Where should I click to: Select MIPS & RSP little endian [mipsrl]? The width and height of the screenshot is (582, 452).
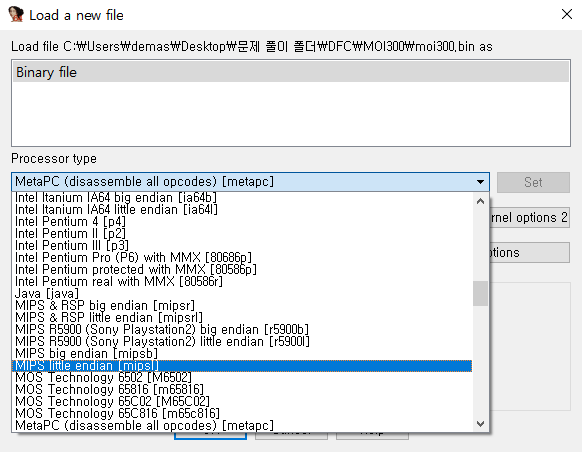click(243, 317)
